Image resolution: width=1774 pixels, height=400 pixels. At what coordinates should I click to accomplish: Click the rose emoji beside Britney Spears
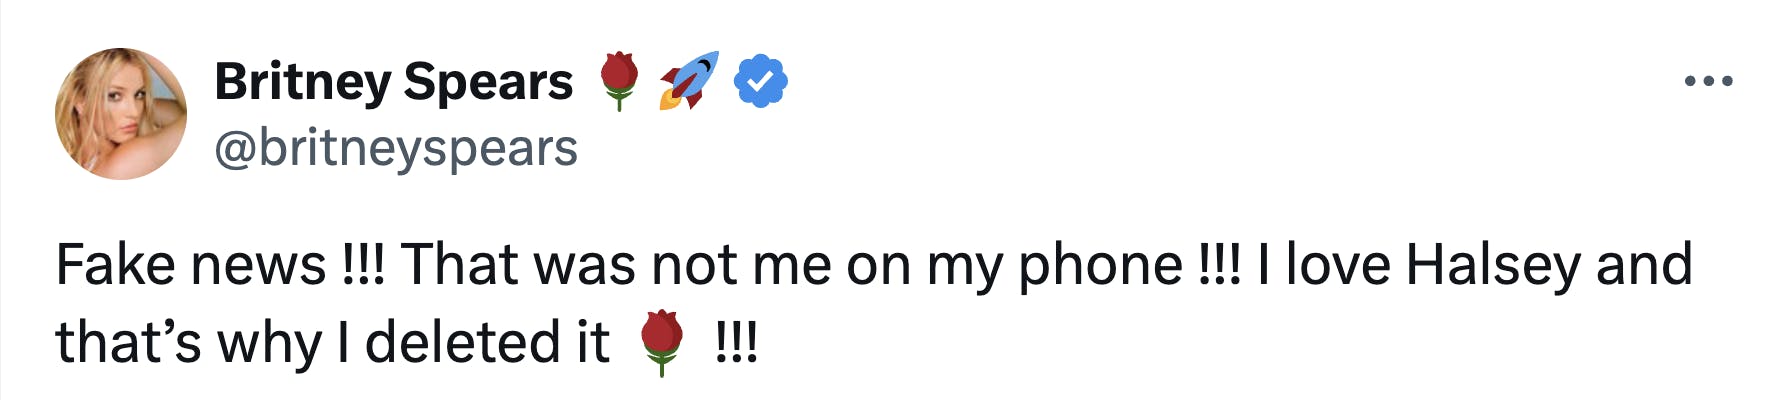pyautogui.click(x=619, y=80)
